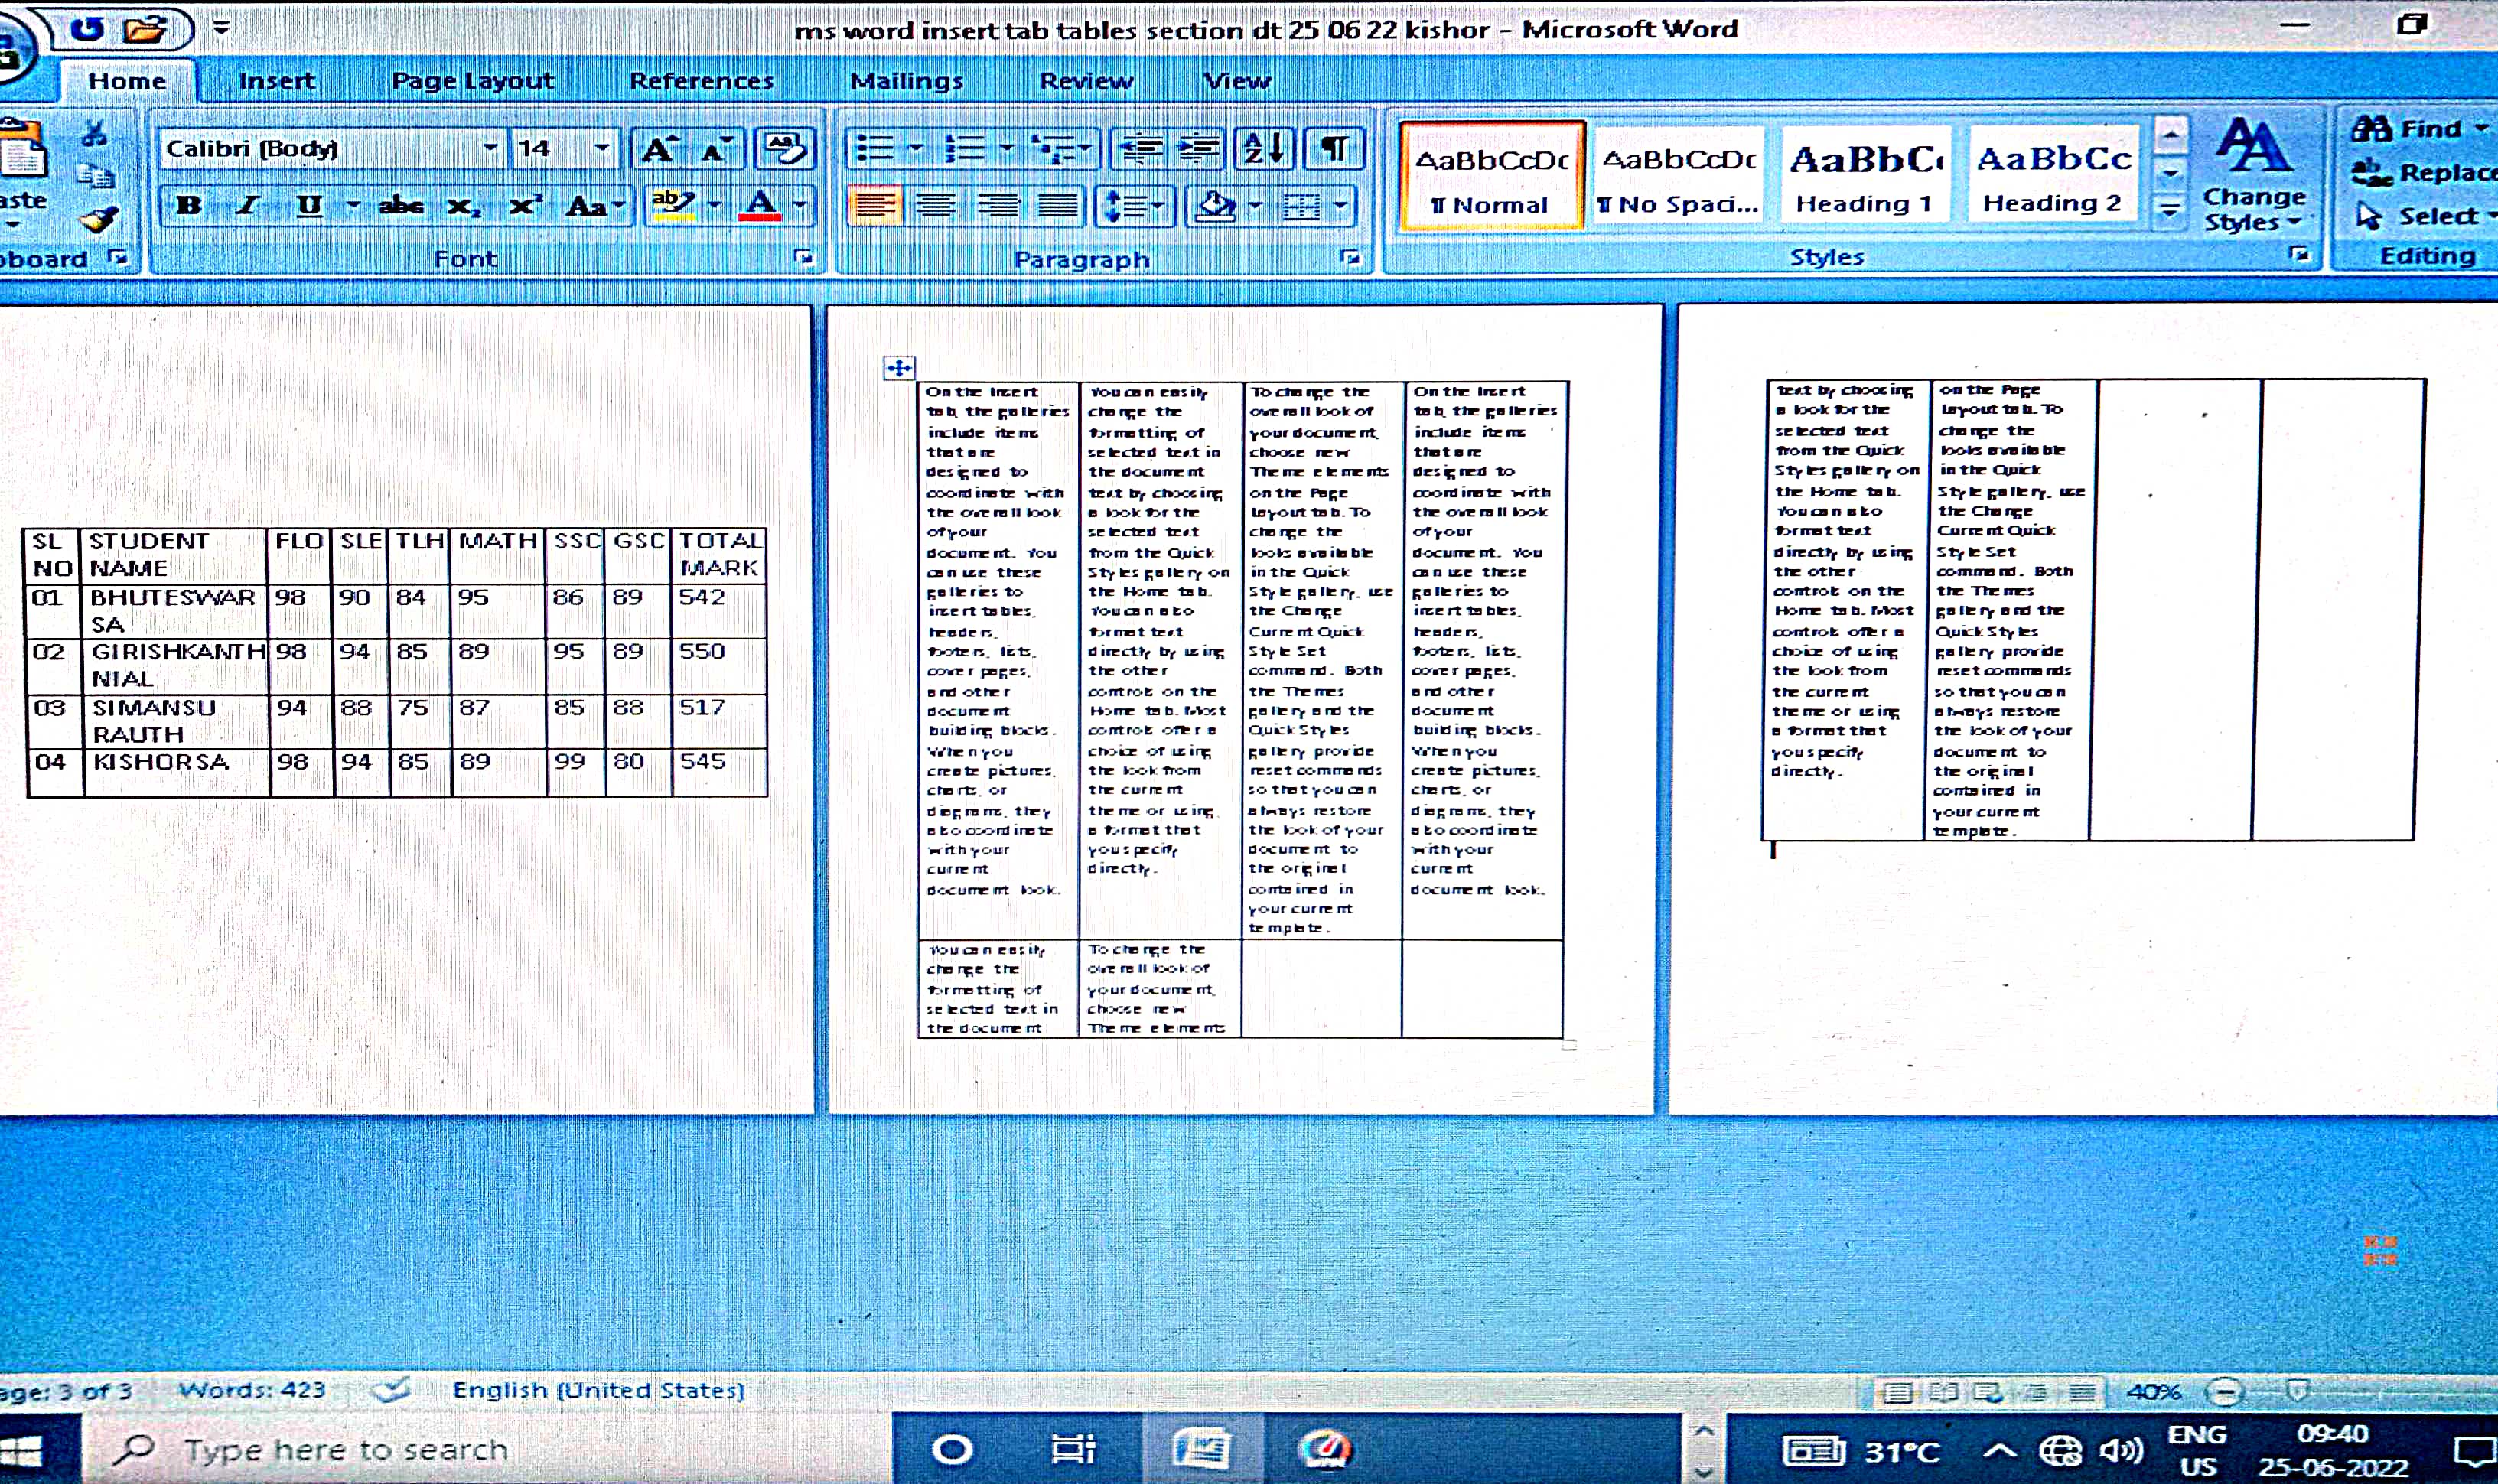Open the Calibri font name dropdown
This screenshot has width=2498, height=1484.
coord(489,148)
